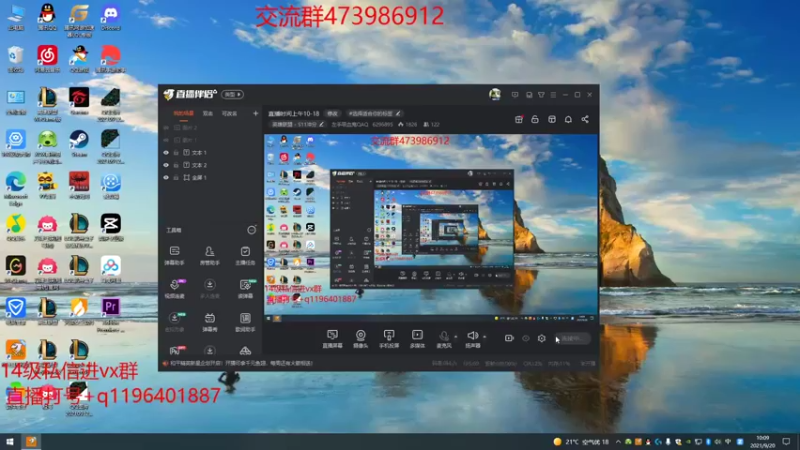Screen dimensions: 800x450
Task: Lock the 全屏 1 layer
Action: 176,178
